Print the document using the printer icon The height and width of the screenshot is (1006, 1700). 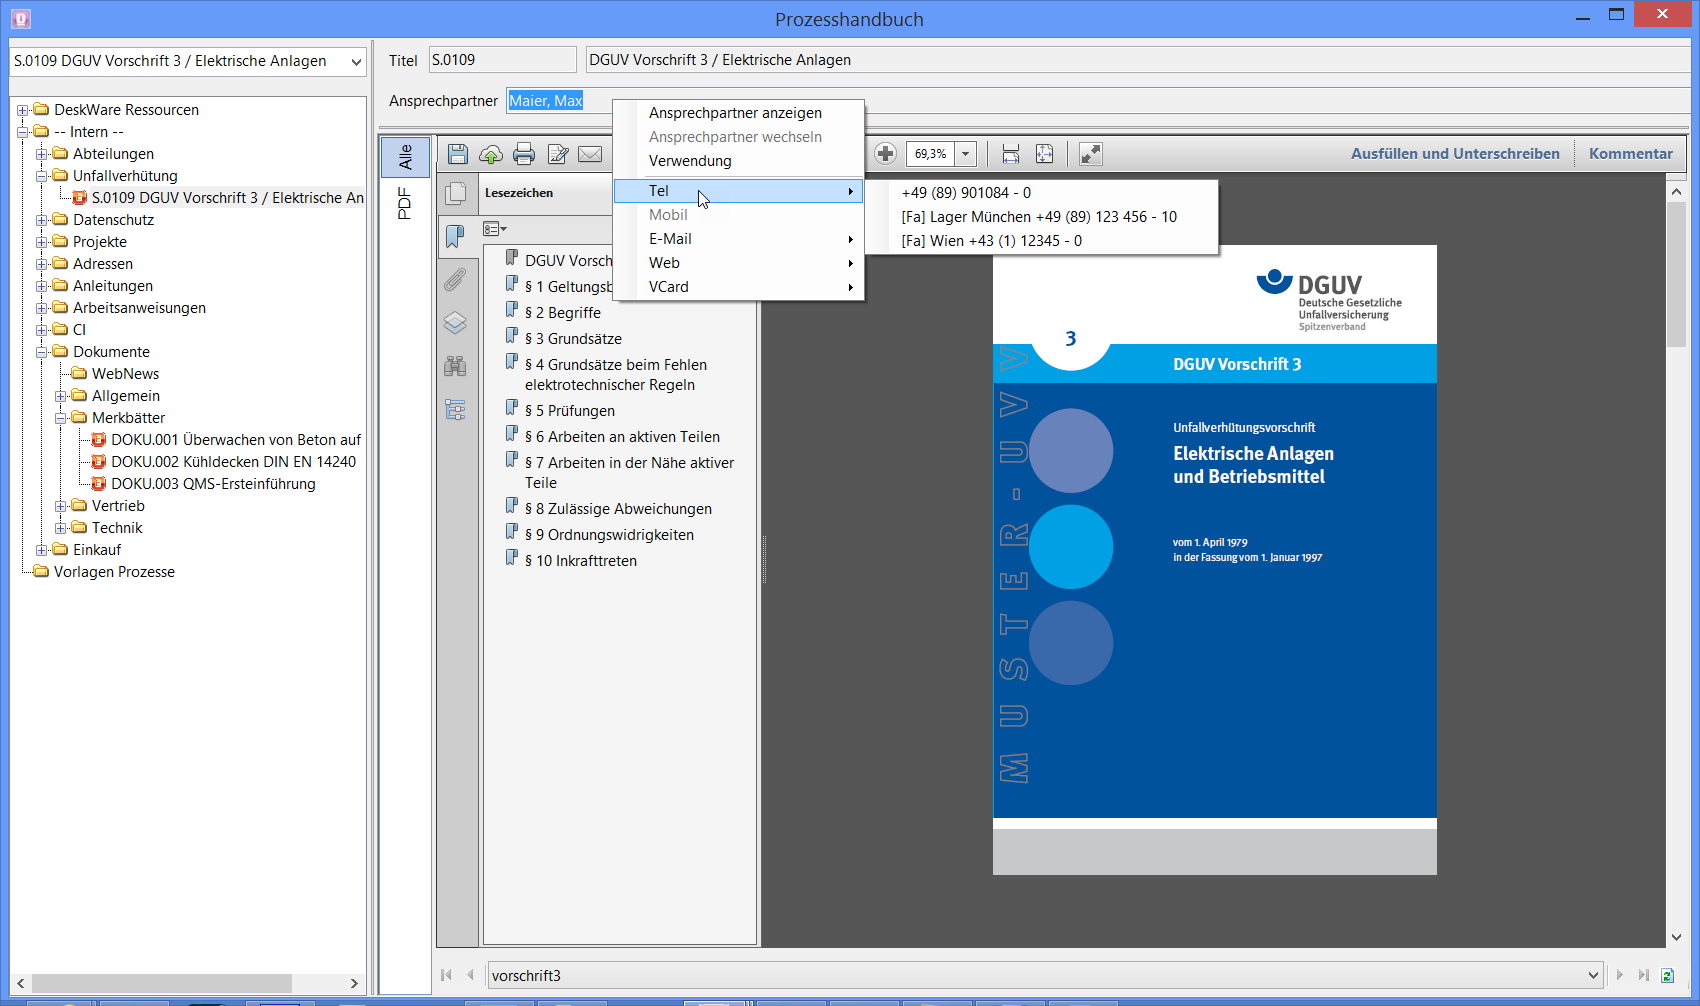[524, 154]
